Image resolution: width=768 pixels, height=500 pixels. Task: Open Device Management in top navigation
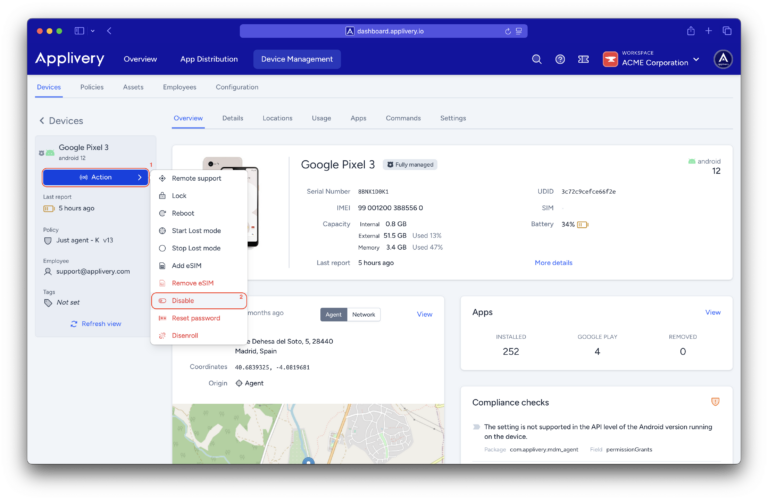297,59
